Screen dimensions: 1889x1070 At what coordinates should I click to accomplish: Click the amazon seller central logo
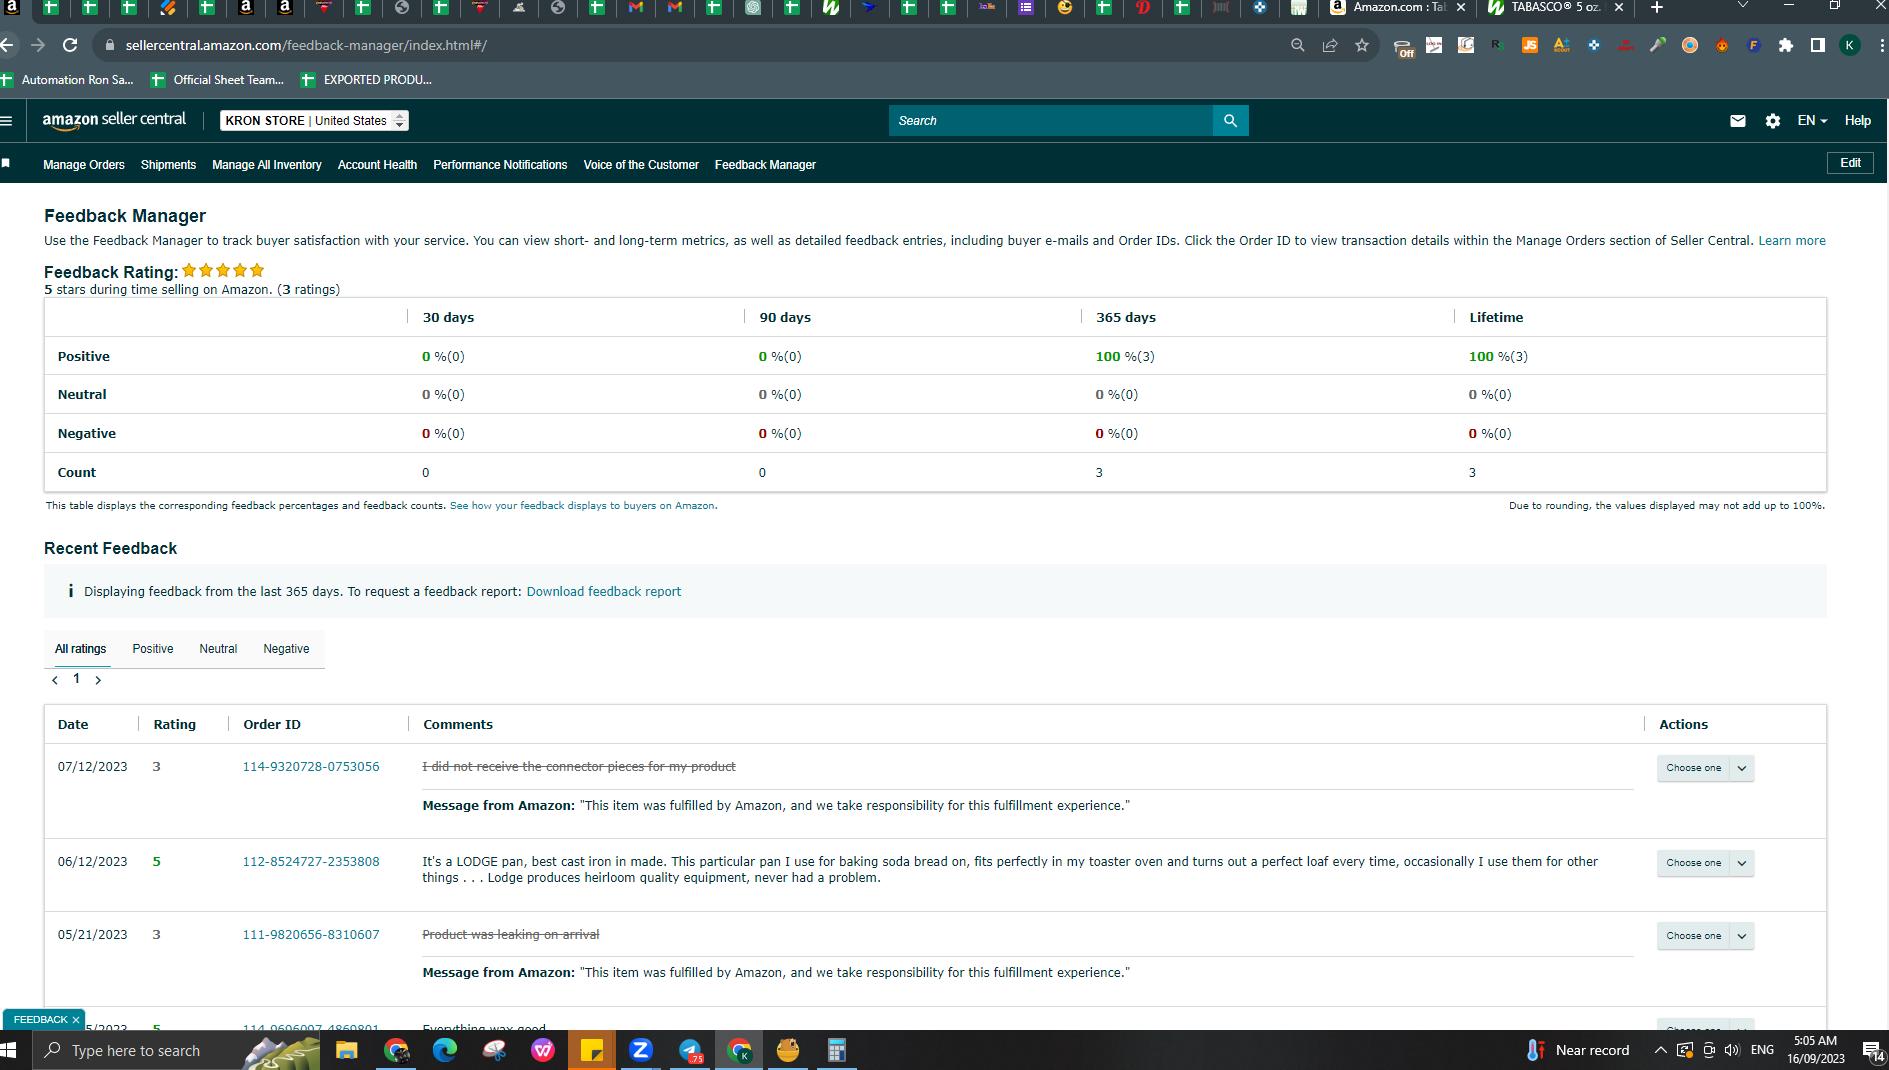[x=114, y=120]
